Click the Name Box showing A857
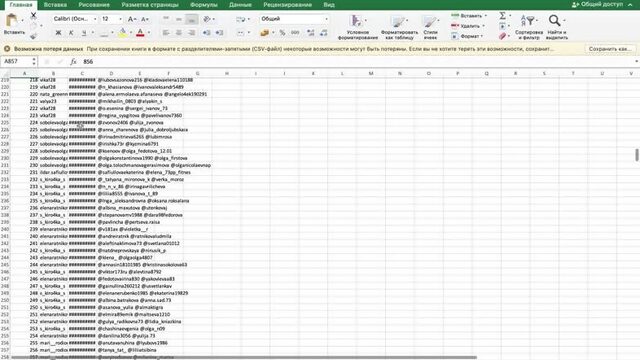The image size is (640, 360). [x=16, y=62]
